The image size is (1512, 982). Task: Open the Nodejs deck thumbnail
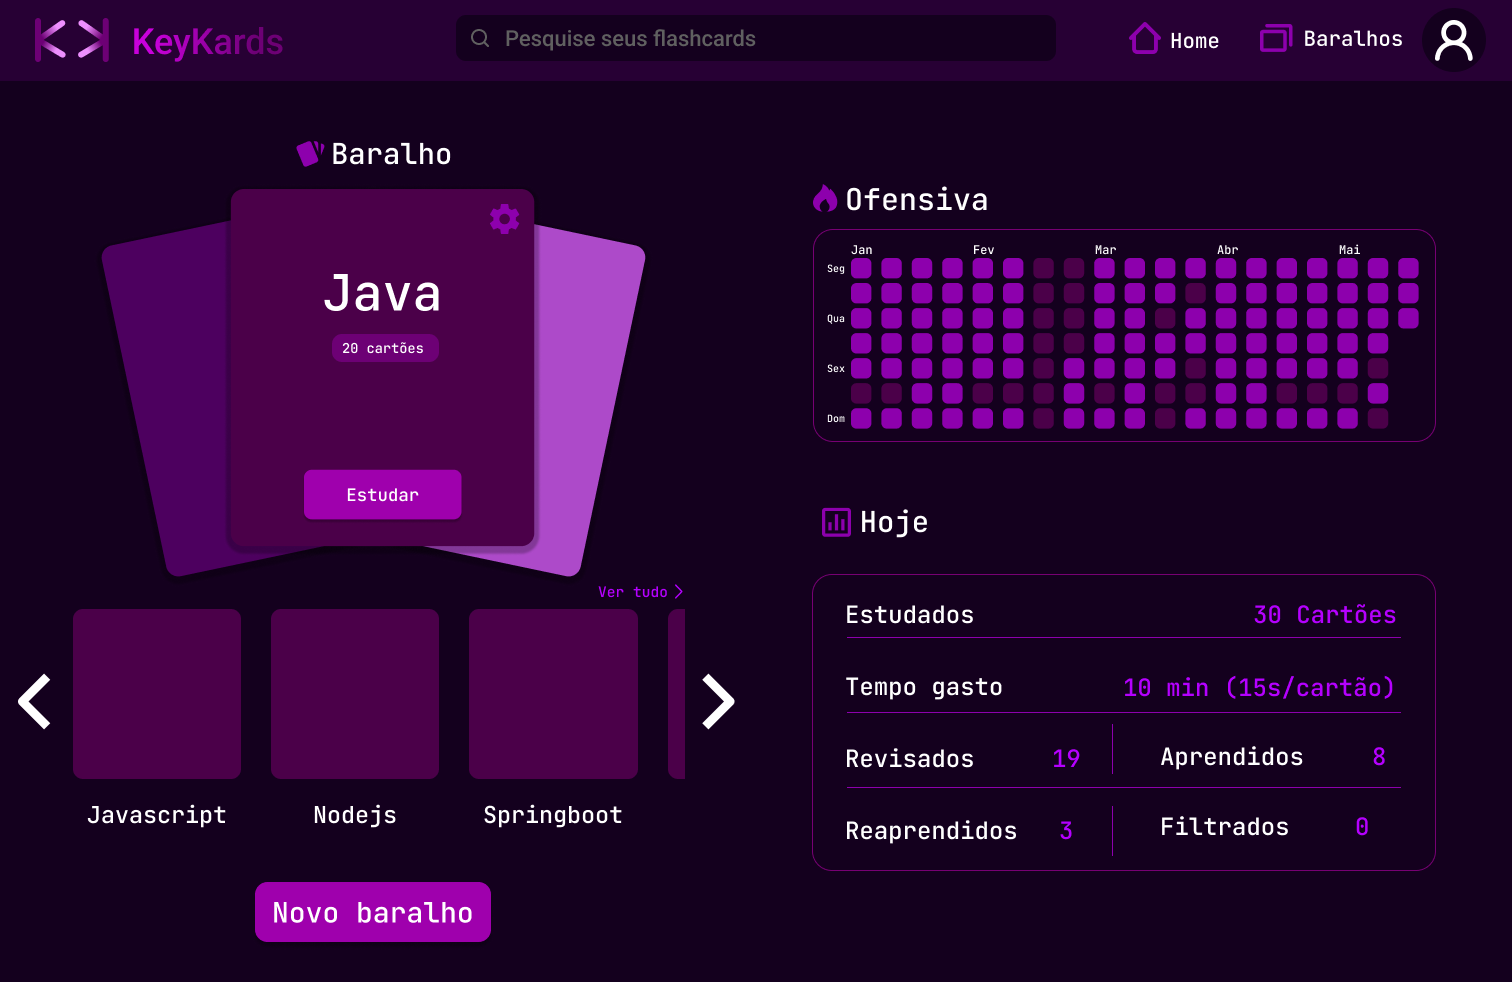tap(355, 694)
